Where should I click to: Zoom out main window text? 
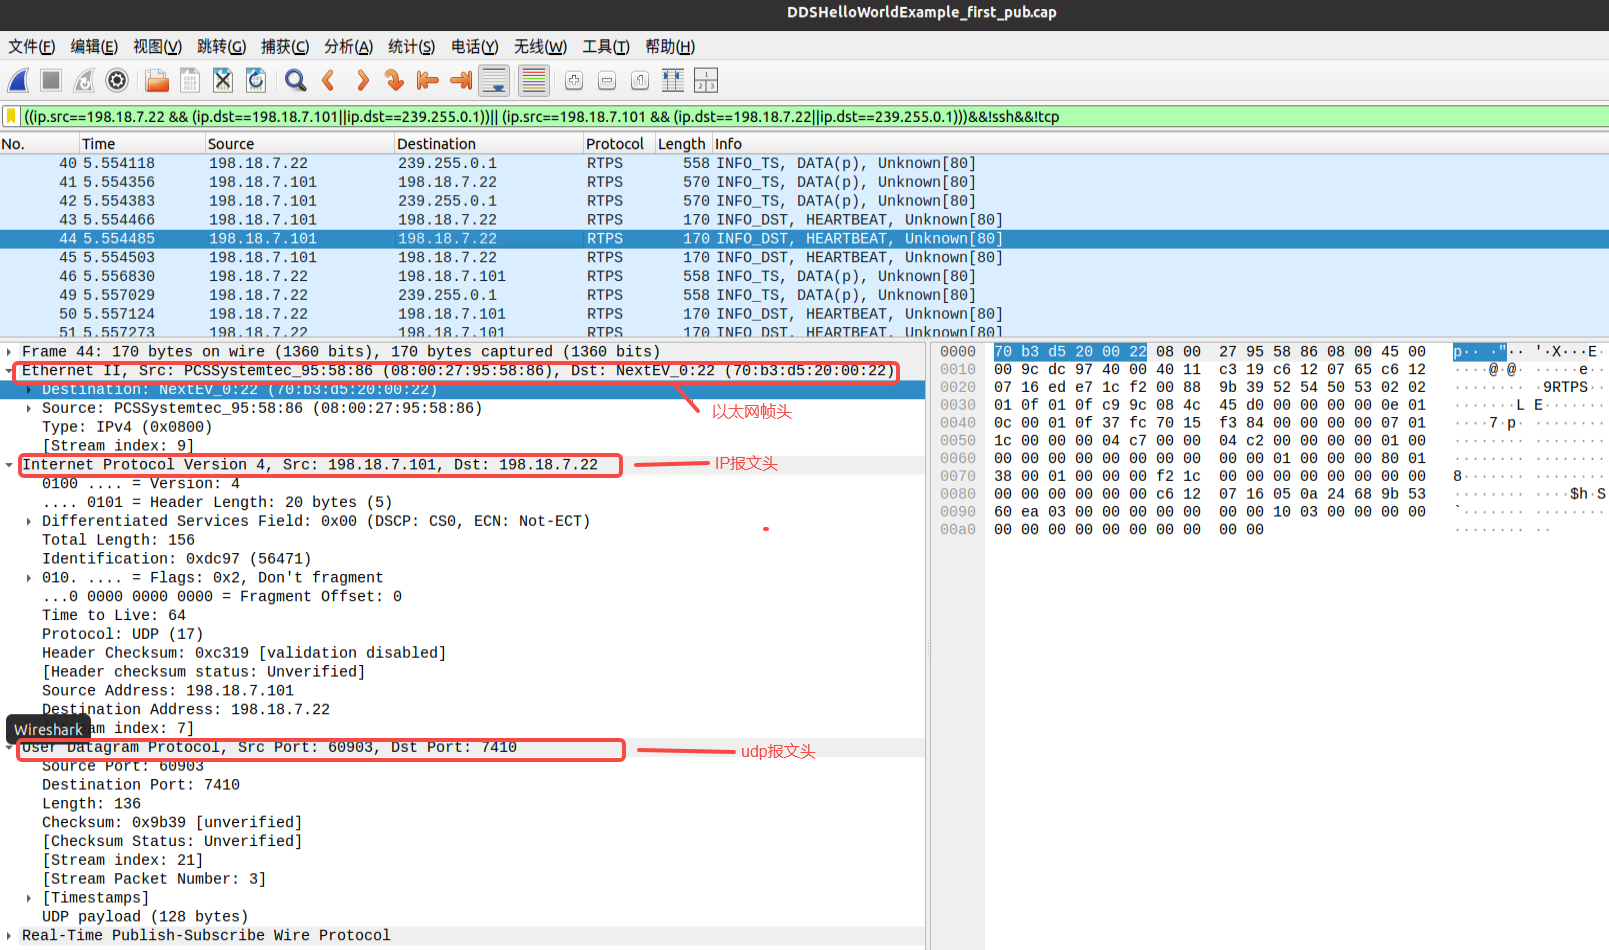607,81
